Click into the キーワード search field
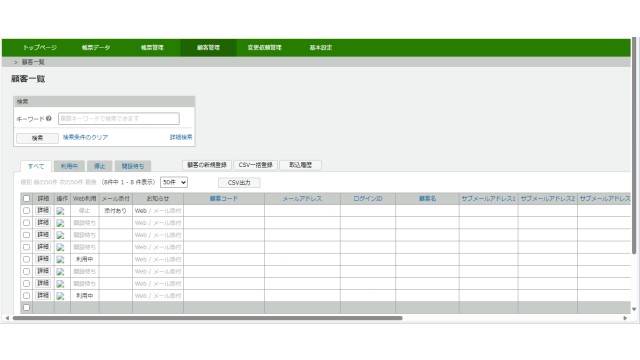Image resolution: width=640 pixels, height=360 pixels. [x=119, y=118]
